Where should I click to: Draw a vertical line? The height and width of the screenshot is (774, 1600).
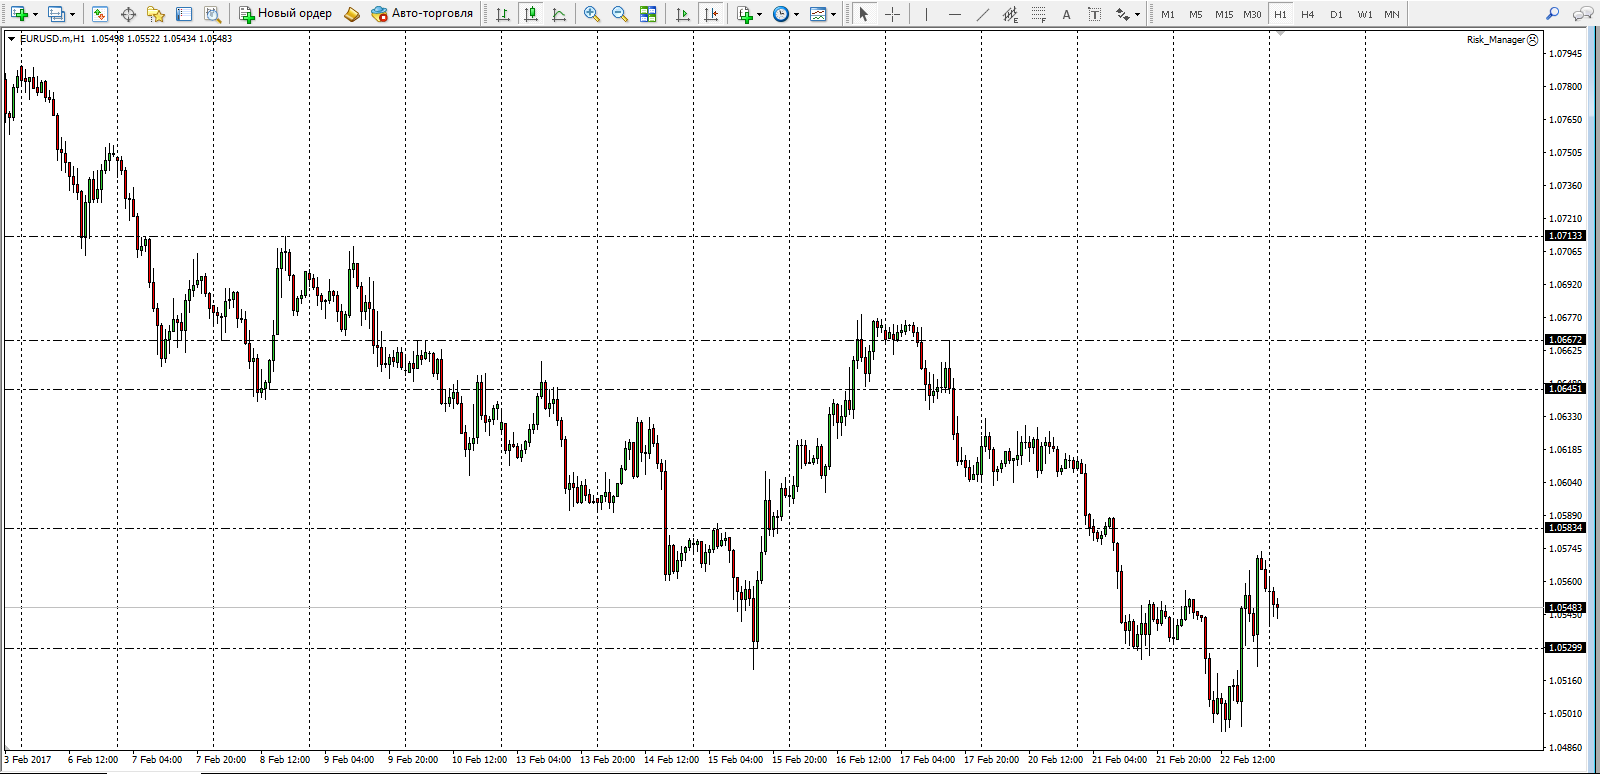tap(926, 14)
